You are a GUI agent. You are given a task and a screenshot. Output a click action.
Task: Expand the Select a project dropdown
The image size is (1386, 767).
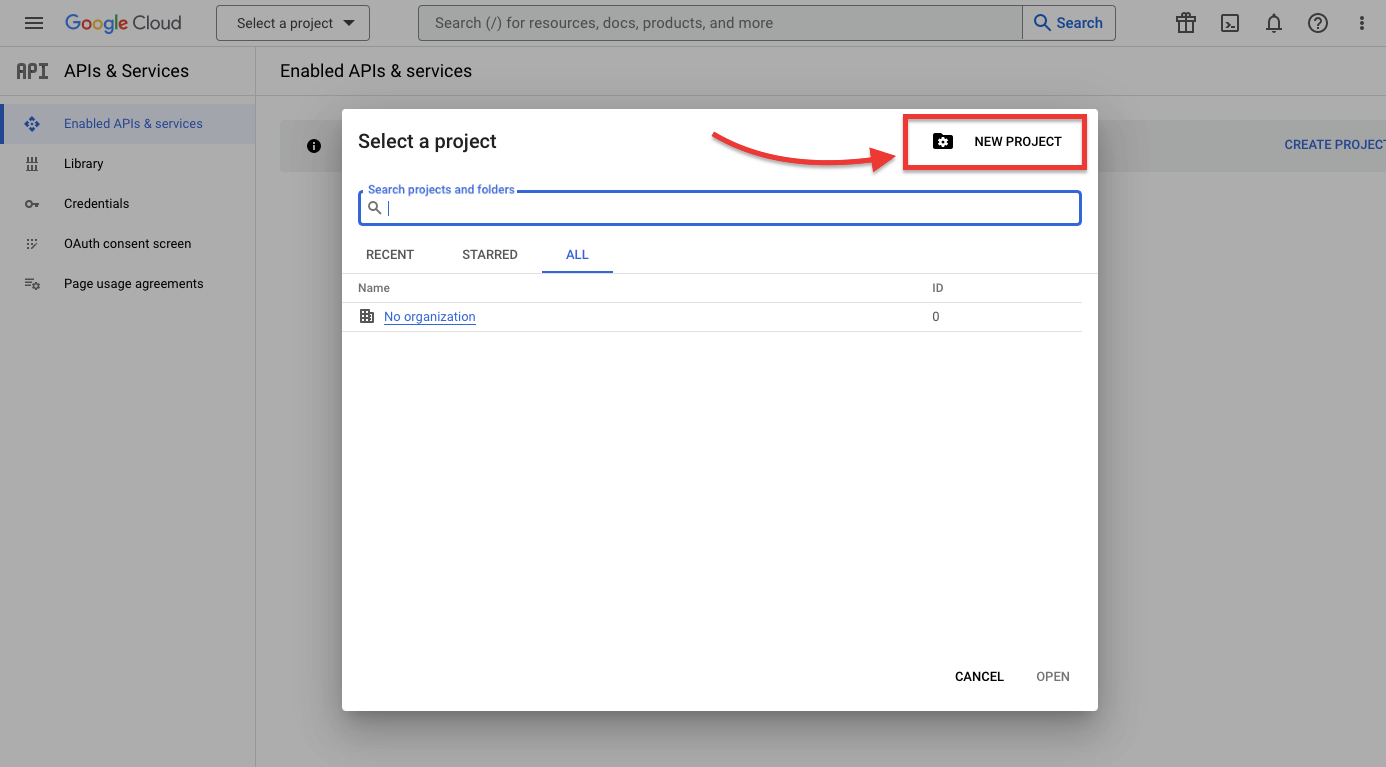pyautogui.click(x=293, y=23)
